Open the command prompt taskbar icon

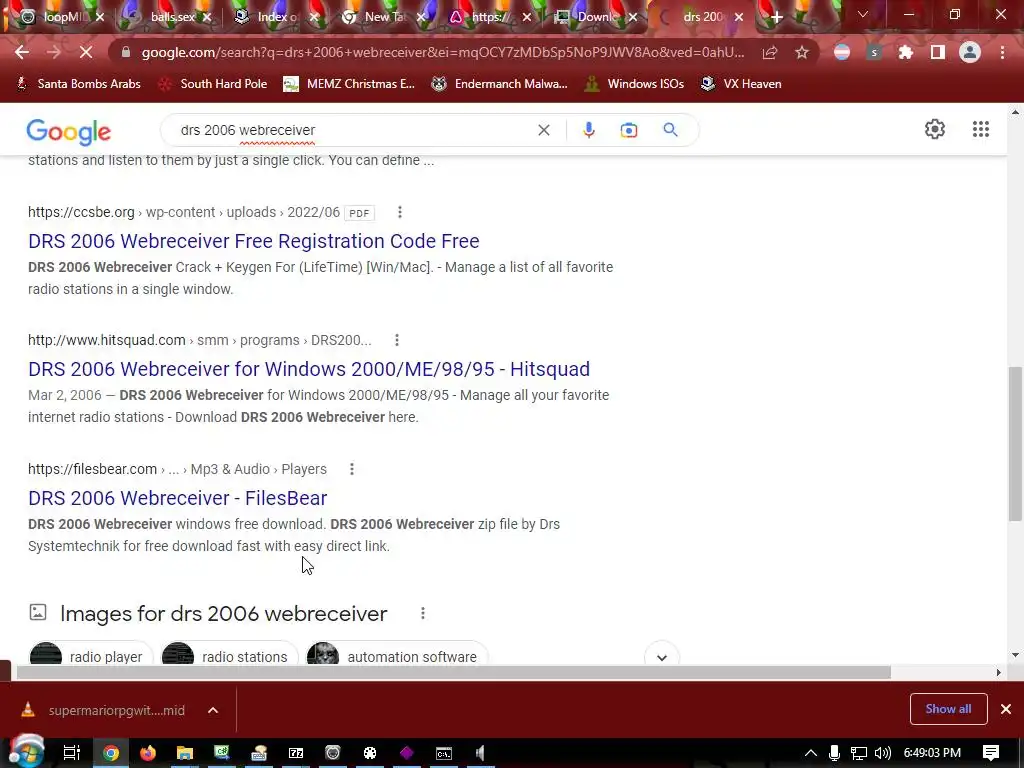point(443,753)
